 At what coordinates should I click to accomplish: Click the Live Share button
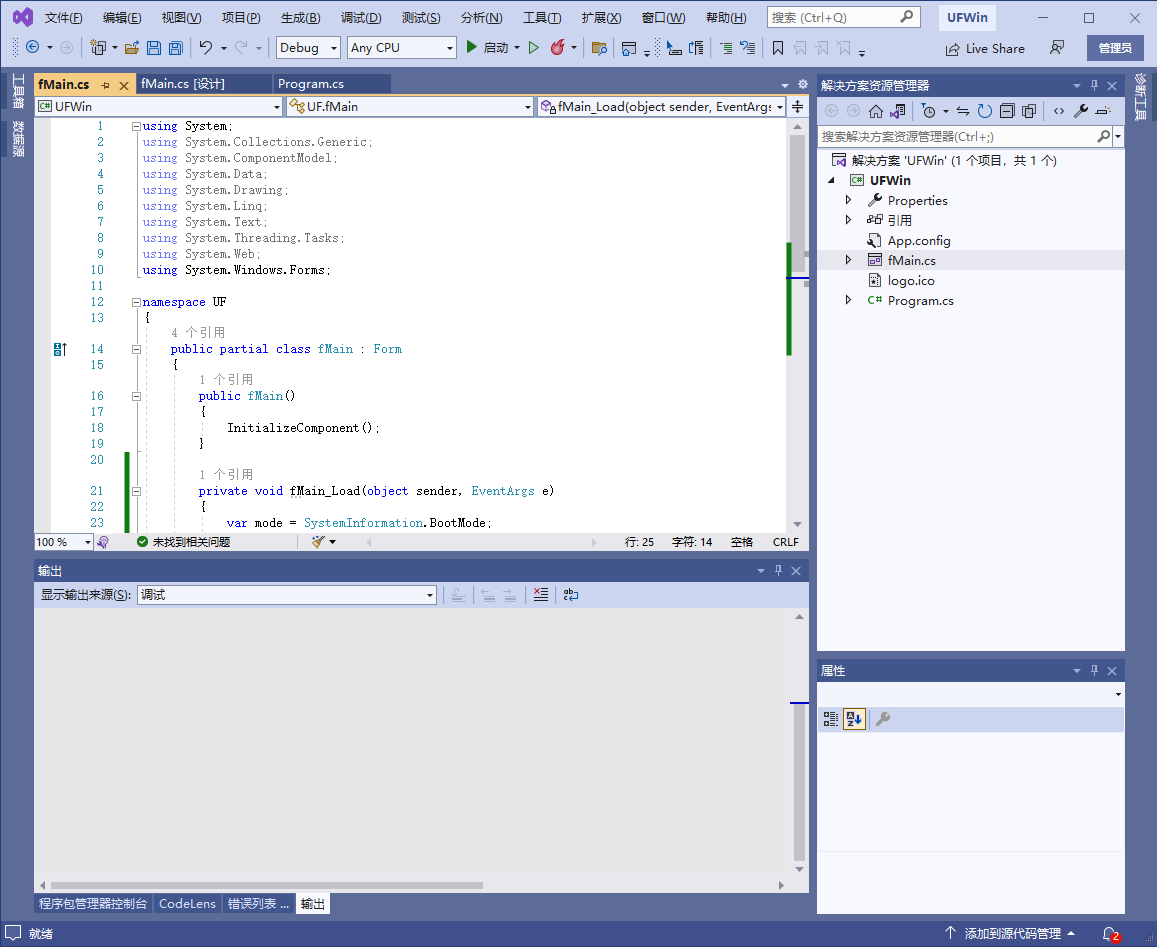[985, 49]
